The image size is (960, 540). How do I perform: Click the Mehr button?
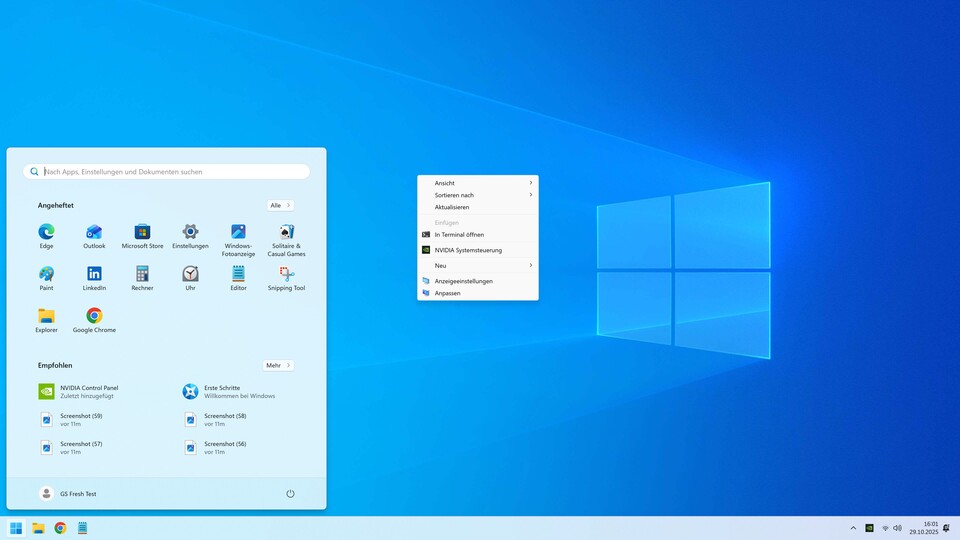278,366
